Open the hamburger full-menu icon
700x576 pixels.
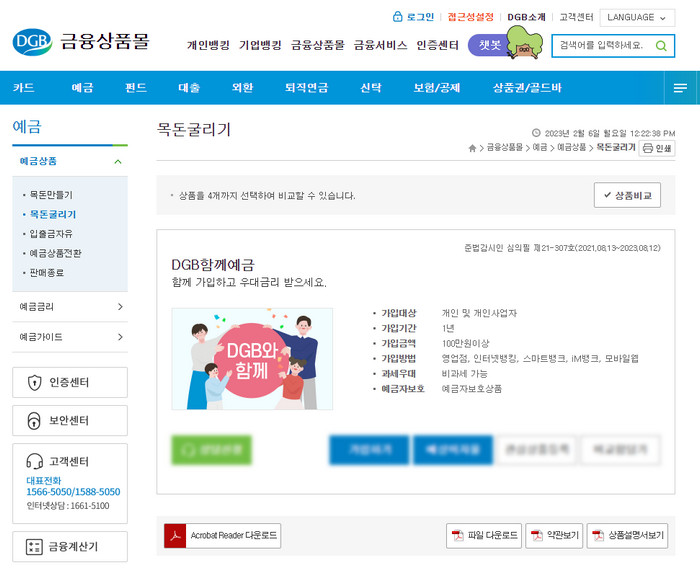[680, 88]
